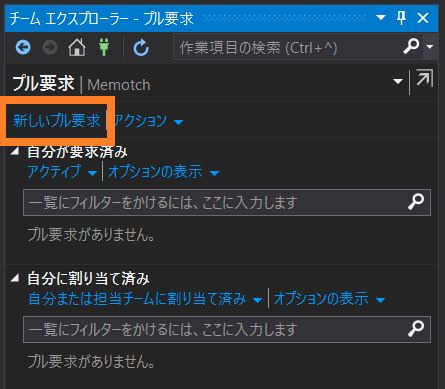Collapse the 自分に割り当て済み section
The height and width of the screenshot is (389, 445).
[x=15, y=279]
